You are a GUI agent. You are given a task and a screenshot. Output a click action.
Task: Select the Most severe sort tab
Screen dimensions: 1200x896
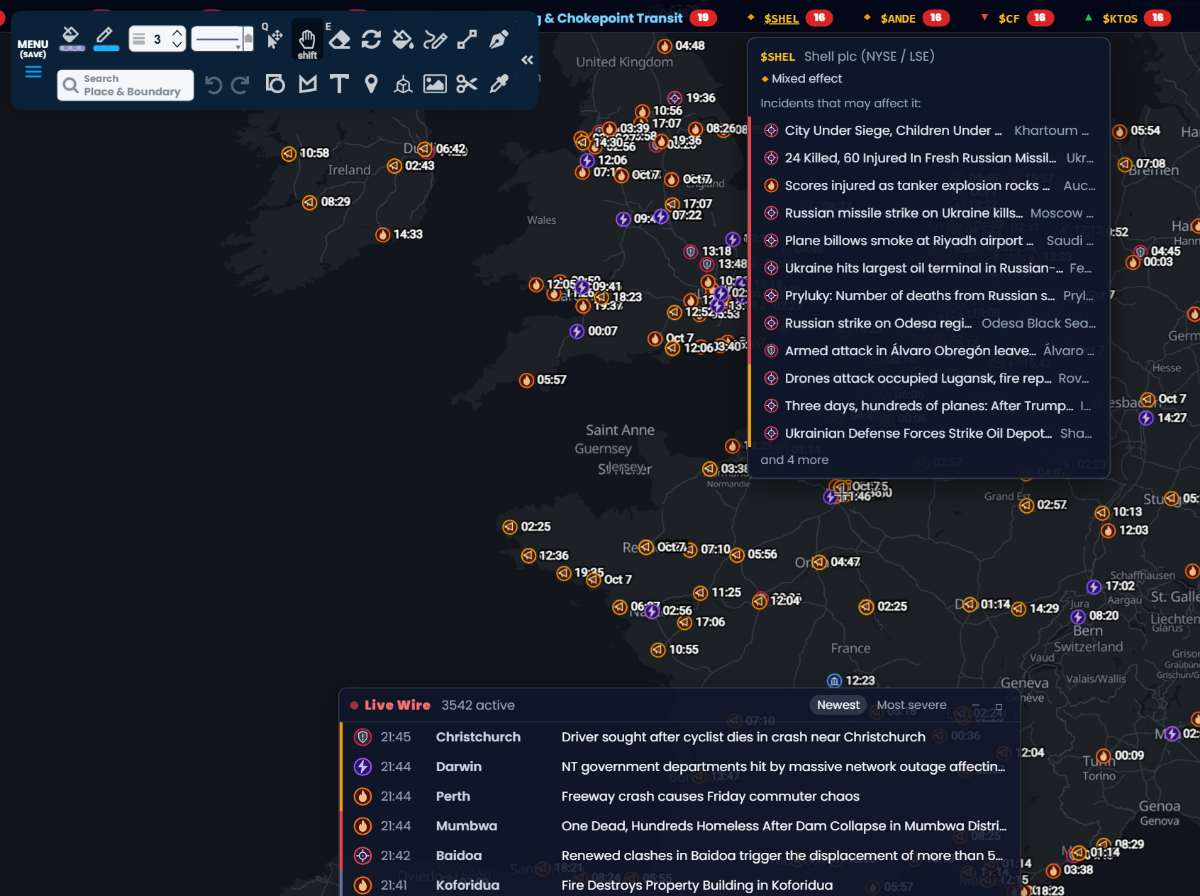(x=911, y=705)
